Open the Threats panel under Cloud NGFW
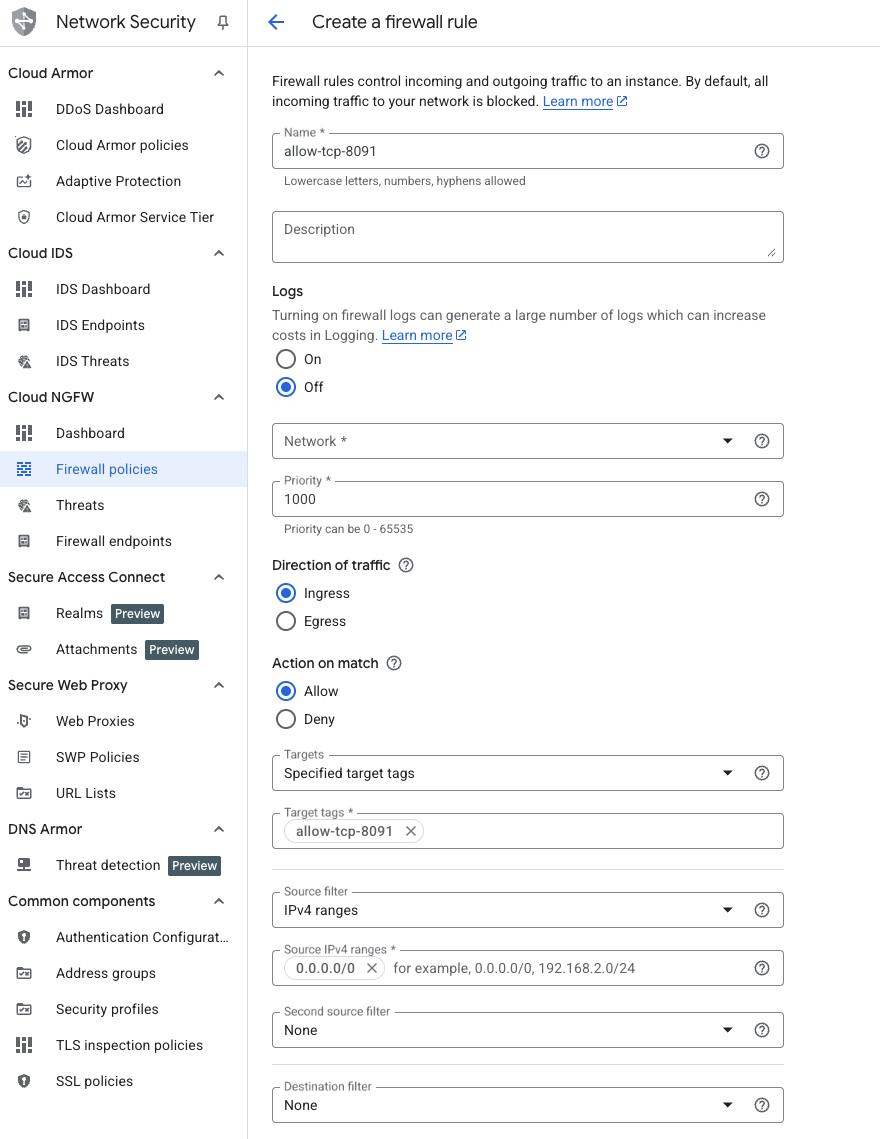Screen dimensions: 880x1139 [80, 505]
